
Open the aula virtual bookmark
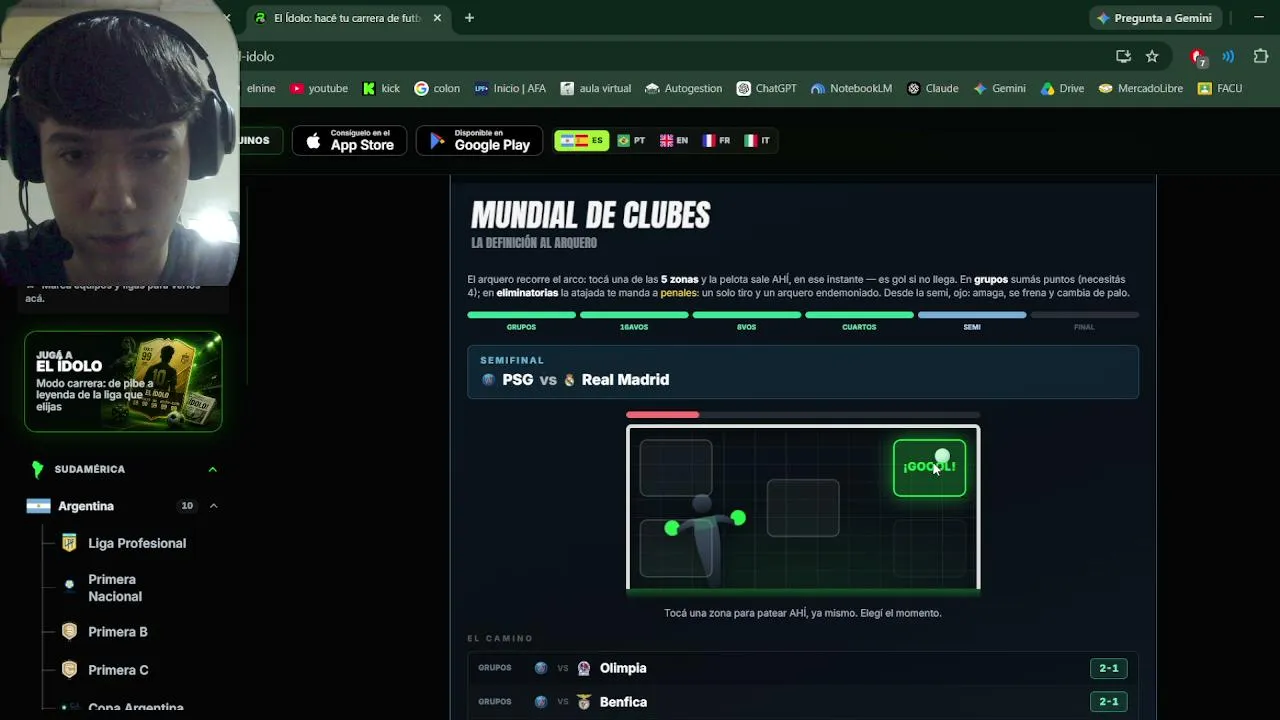coord(595,88)
